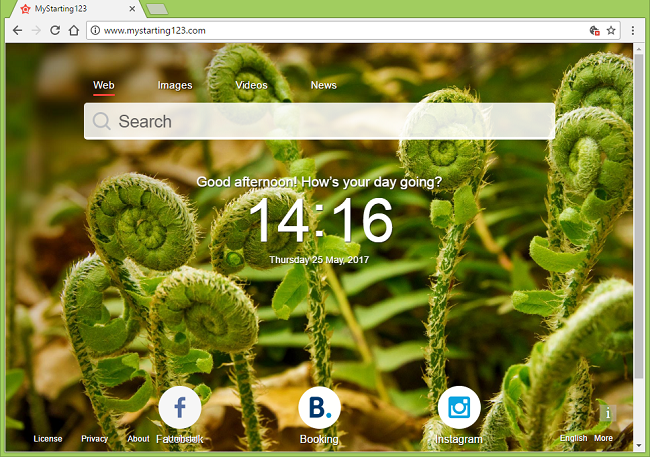The width and height of the screenshot is (650, 457).
Task: Switch to the Videos search tab
Action: coord(251,85)
